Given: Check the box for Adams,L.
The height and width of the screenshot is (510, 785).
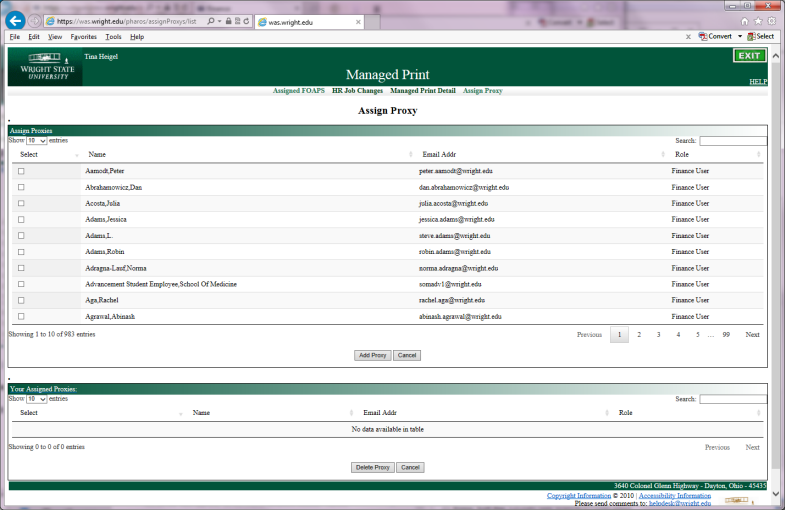Looking at the screenshot, I should coord(21,235).
